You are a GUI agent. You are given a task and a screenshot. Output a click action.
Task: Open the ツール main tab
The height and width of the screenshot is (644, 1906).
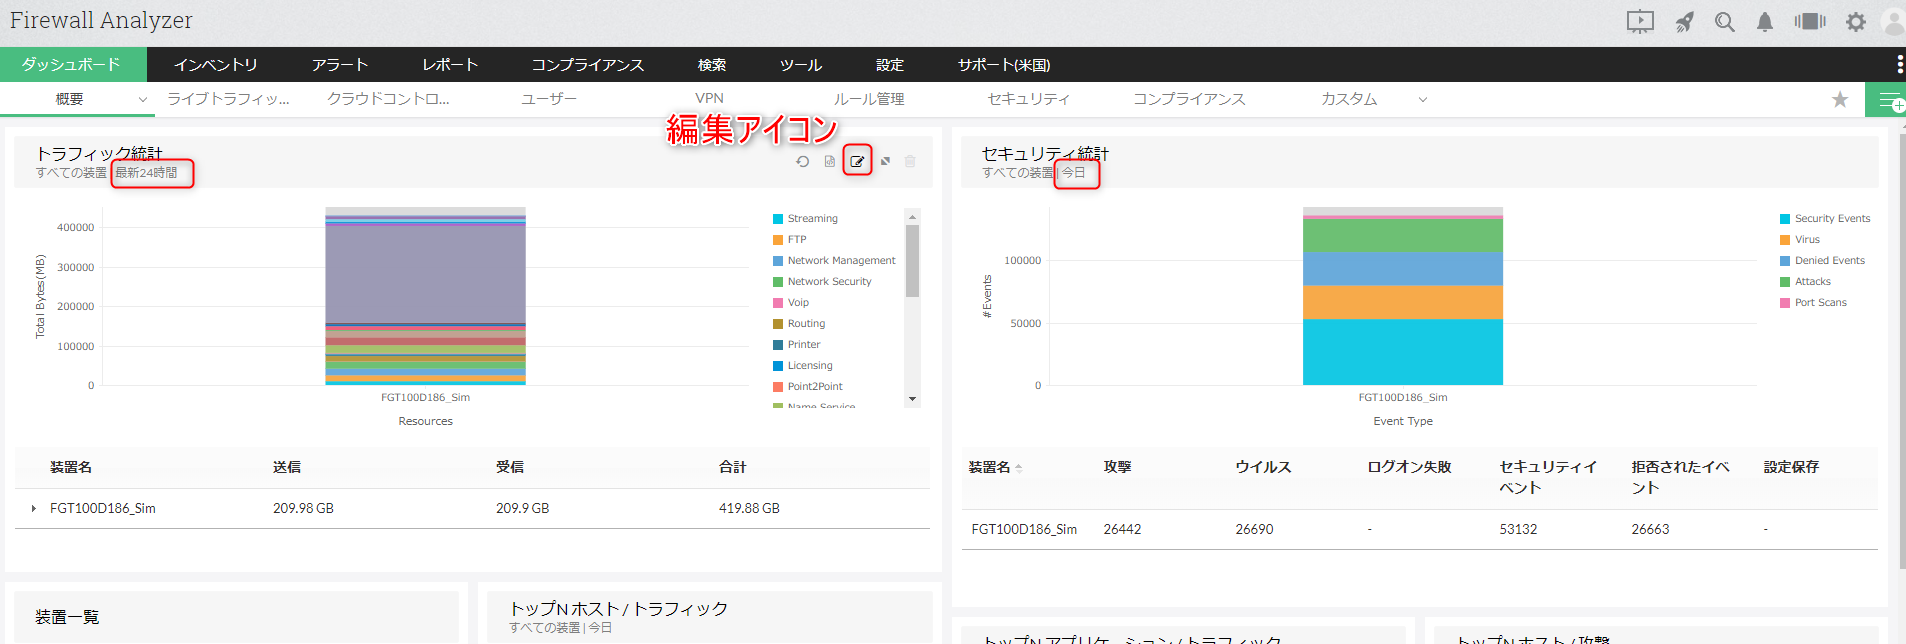pos(801,64)
